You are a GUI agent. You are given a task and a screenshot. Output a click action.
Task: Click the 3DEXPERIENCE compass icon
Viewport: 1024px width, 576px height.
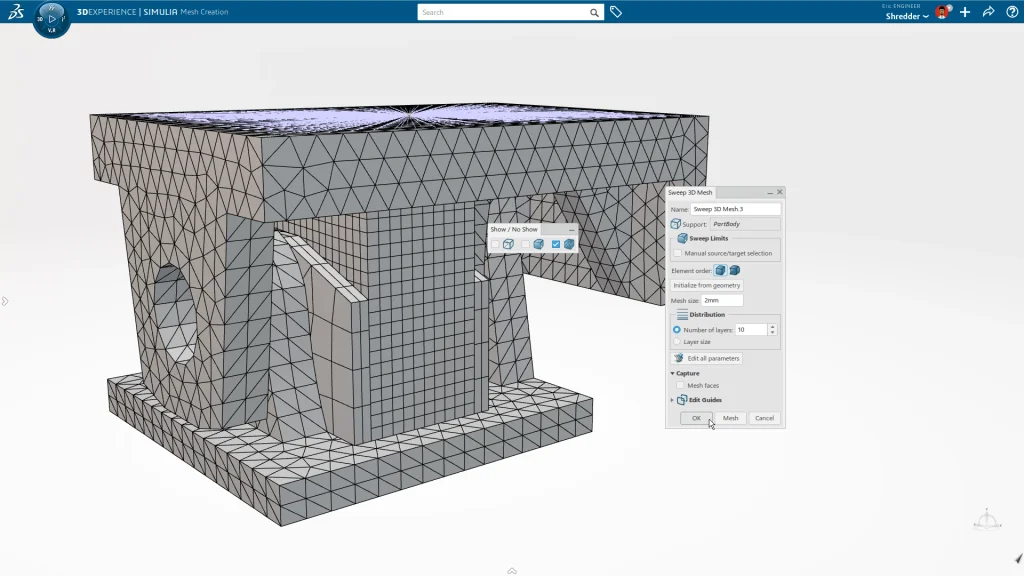51,18
